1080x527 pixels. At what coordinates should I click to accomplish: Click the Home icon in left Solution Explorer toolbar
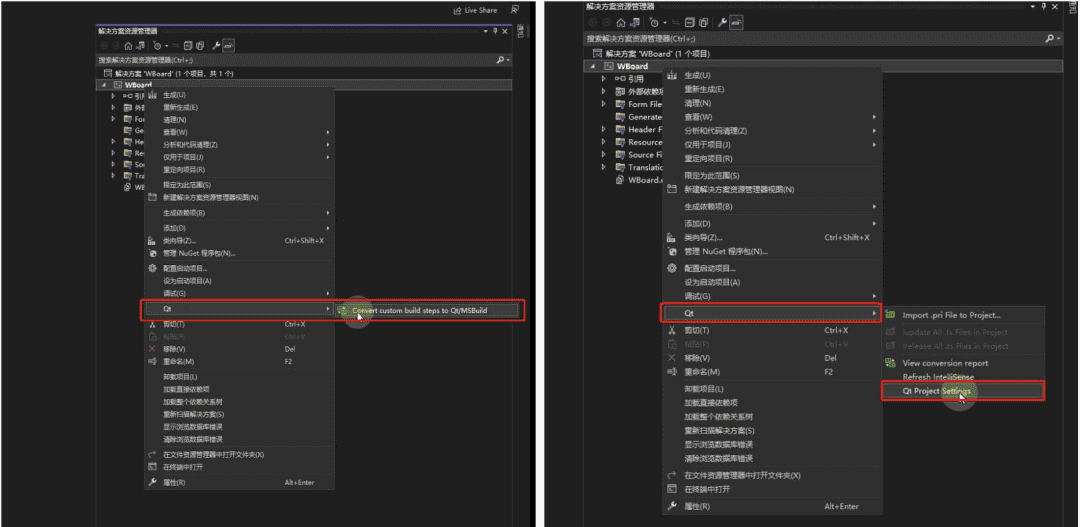[x=128, y=45]
